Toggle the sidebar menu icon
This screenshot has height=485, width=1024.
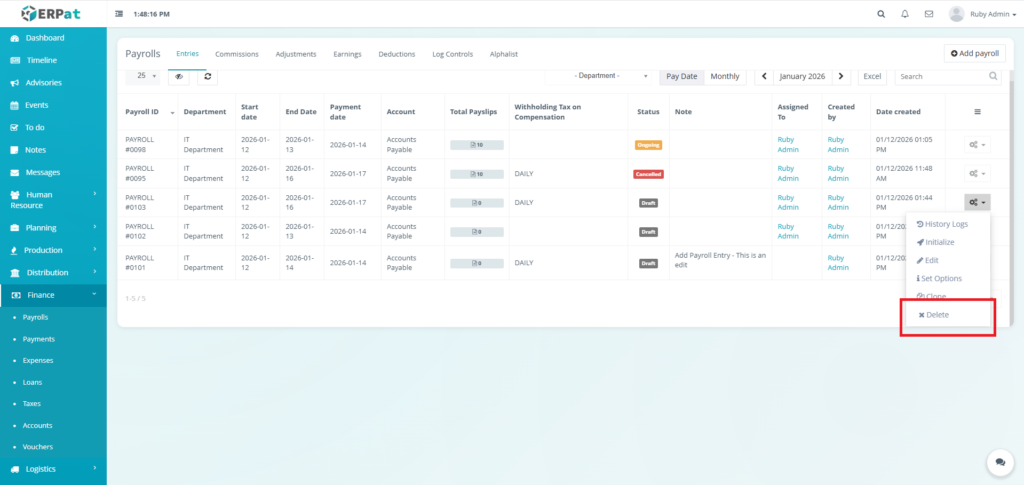120,14
